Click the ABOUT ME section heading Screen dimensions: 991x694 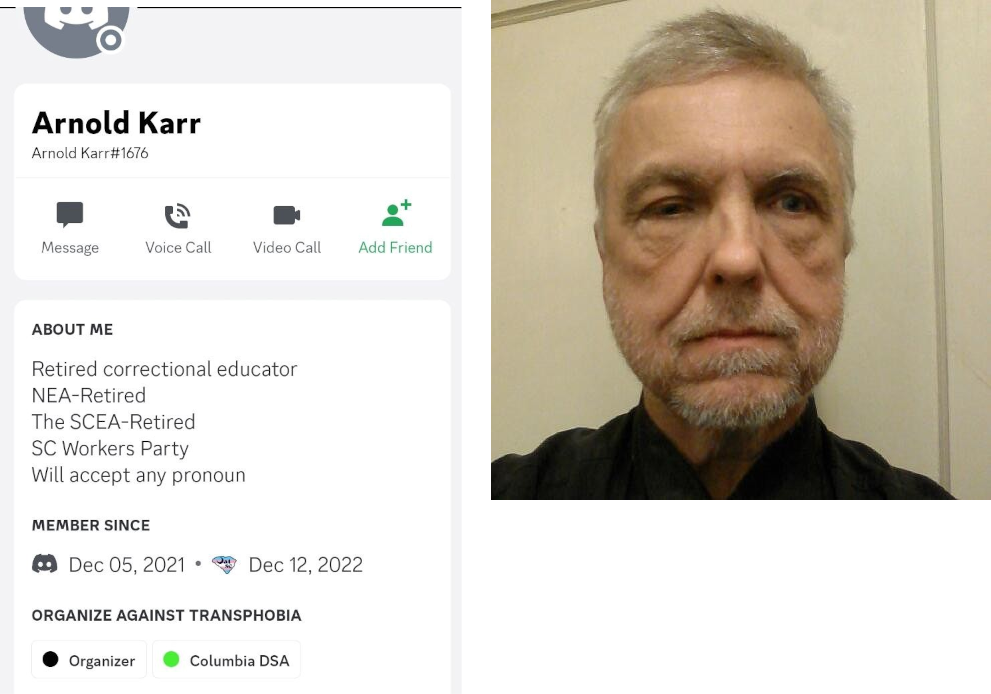click(x=73, y=329)
